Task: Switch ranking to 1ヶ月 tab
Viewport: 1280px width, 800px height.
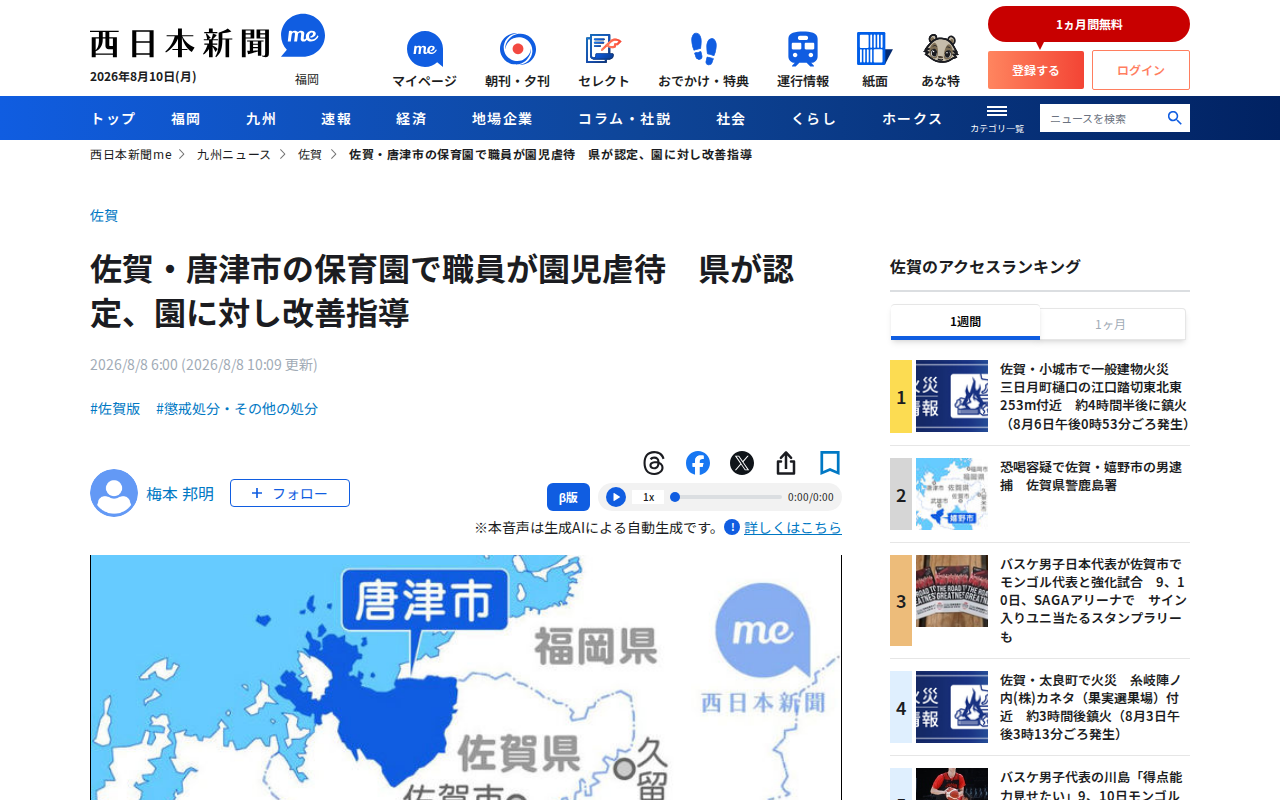Action: click(x=1113, y=324)
